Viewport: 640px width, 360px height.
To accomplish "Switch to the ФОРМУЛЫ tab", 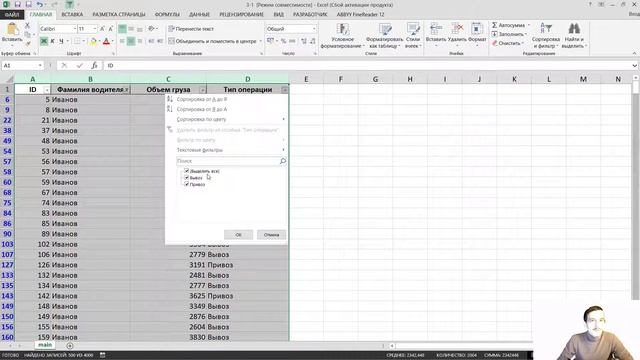I will pos(167,15).
